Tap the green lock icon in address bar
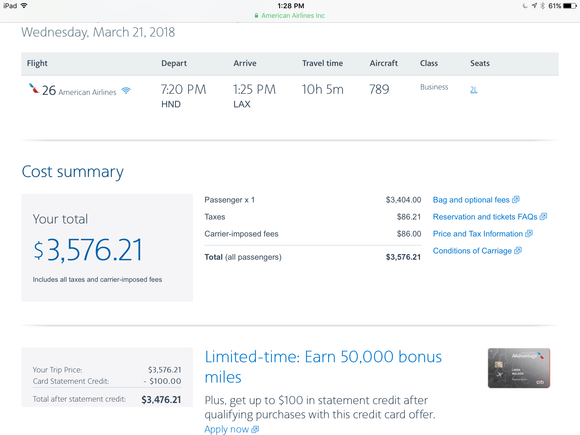 tap(256, 16)
